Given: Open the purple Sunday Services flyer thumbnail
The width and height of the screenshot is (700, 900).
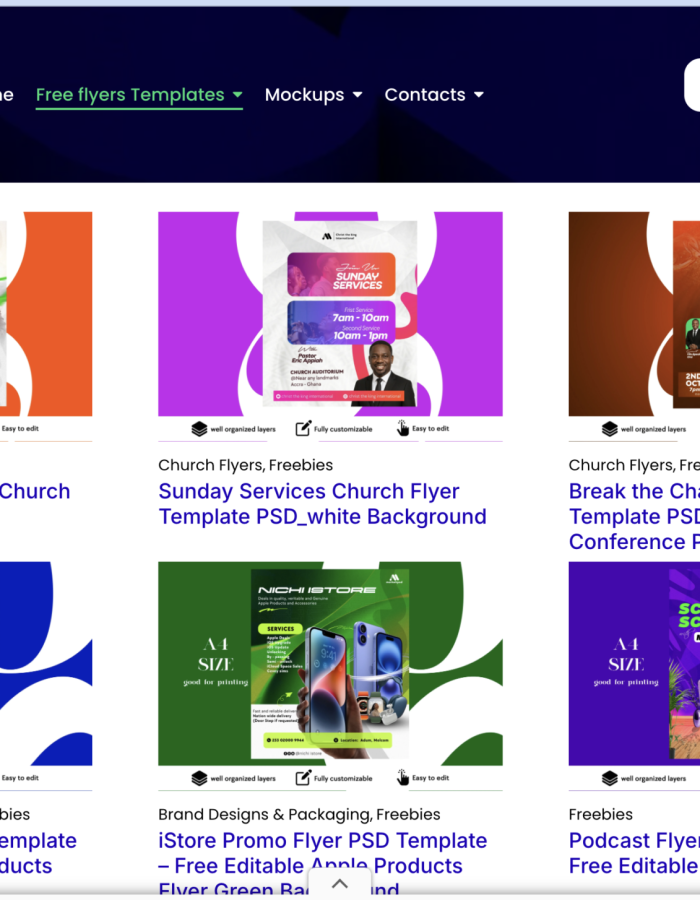Looking at the screenshot, I should tap(330, 314).
